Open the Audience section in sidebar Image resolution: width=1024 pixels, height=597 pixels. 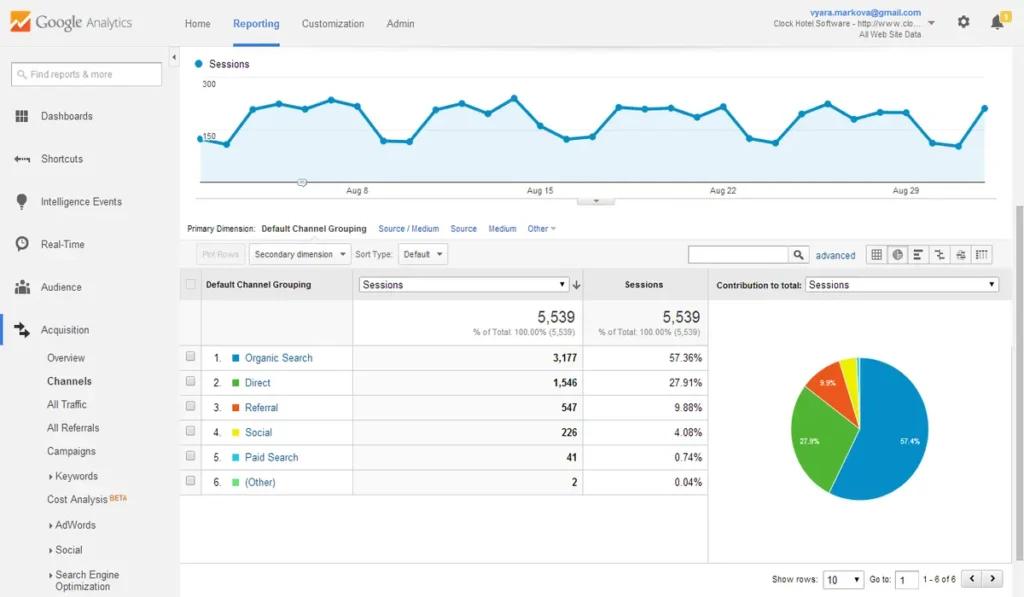(61, 287)
